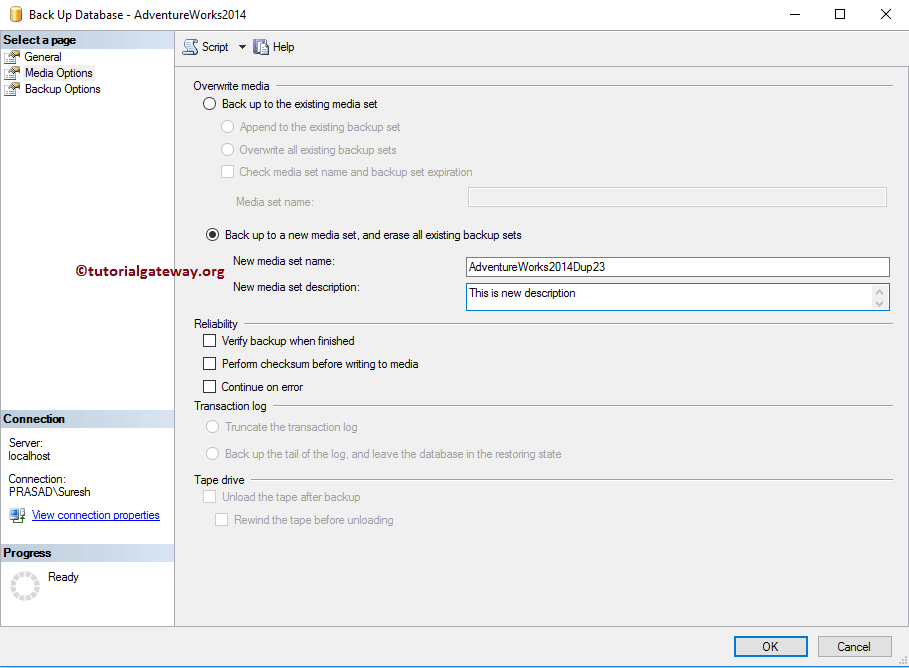909x668 pixels.
Task: Click the Backup Options page icon
Action: [x=12, y=89]
